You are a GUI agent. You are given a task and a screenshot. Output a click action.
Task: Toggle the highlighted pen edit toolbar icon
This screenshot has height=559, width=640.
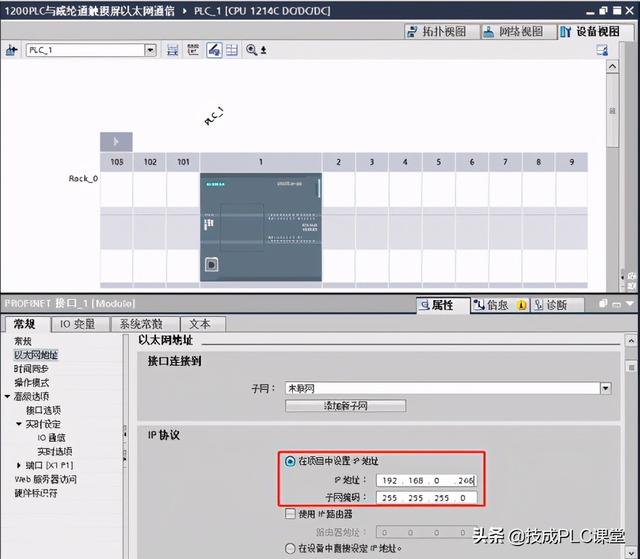(214, 50)
